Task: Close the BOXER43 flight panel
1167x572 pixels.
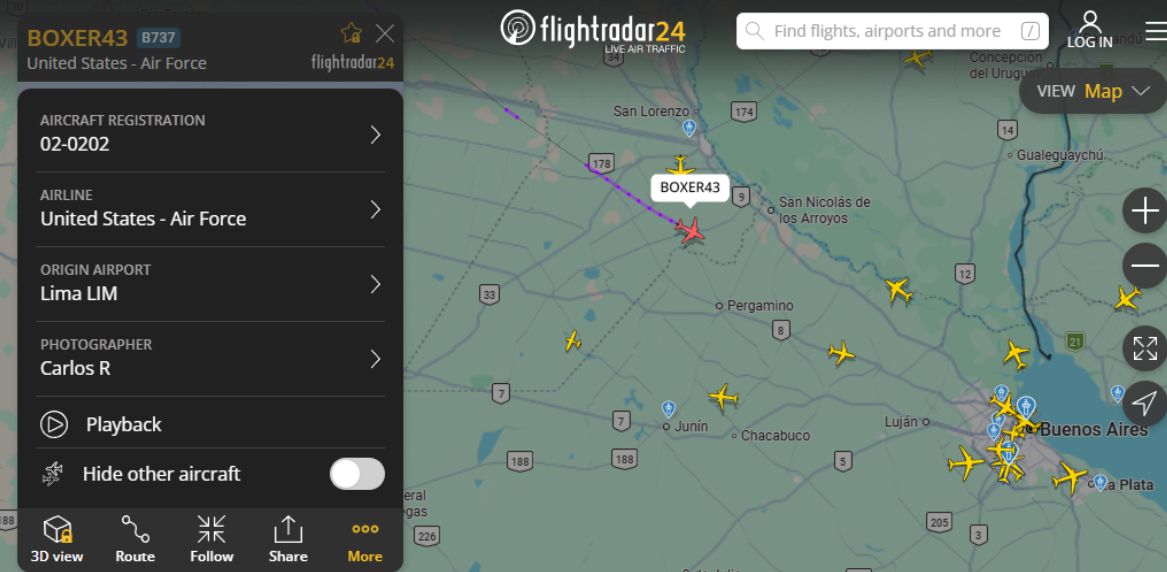Action: pyautogui.click(x=385, y=33)
